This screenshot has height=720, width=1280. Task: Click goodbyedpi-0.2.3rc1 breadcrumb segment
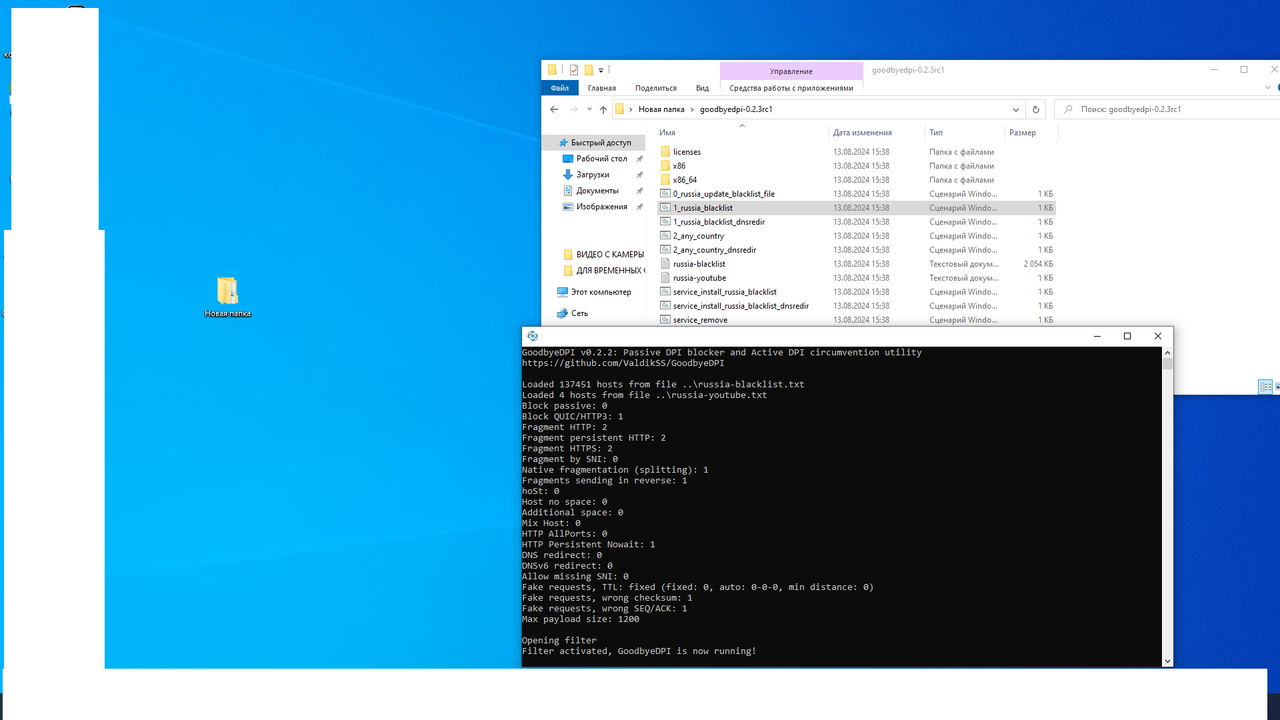(x=736, y=109)
